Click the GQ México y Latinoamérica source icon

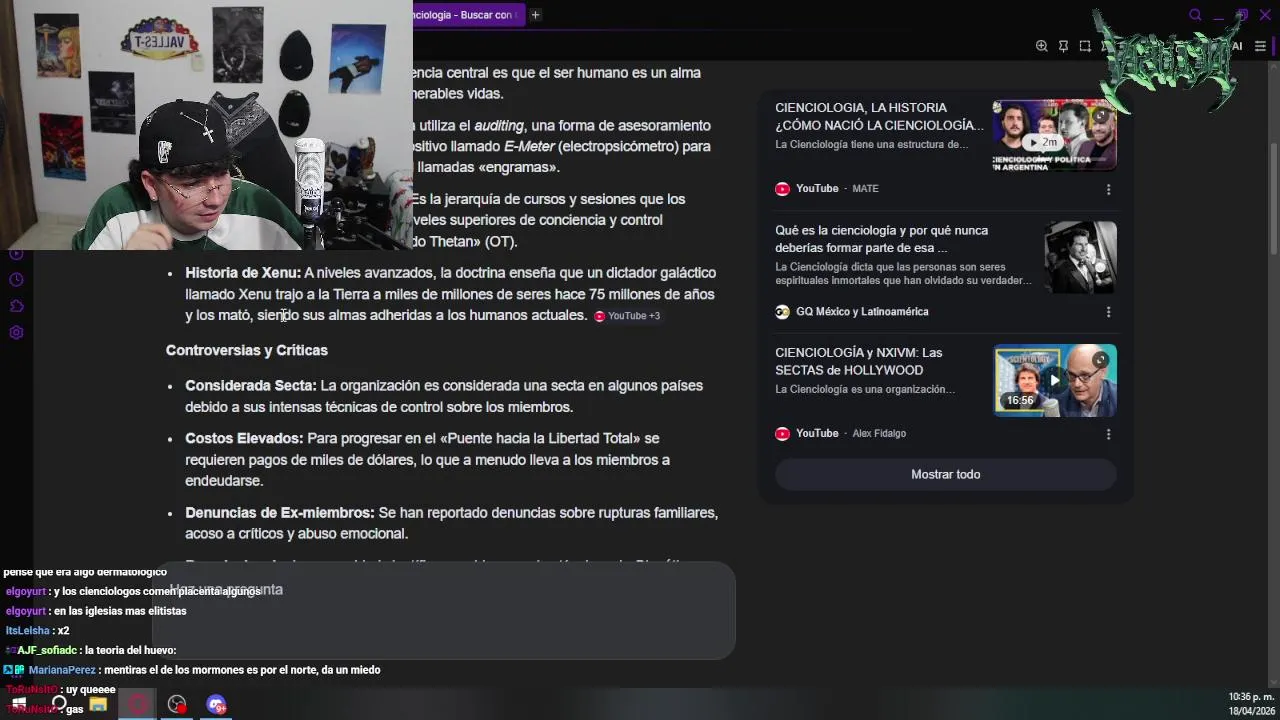pyautogui.click(x=782, y=312)
